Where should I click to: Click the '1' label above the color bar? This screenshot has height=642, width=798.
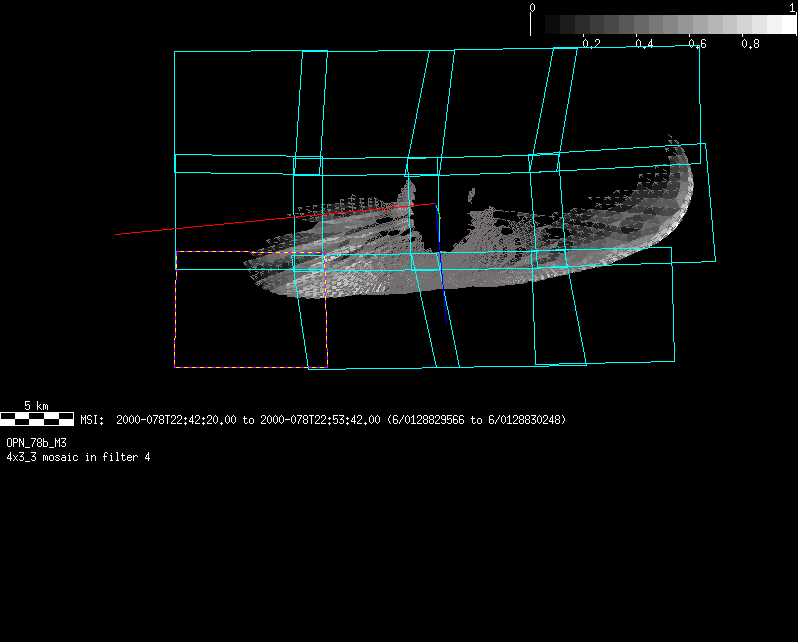pos(792,8)
